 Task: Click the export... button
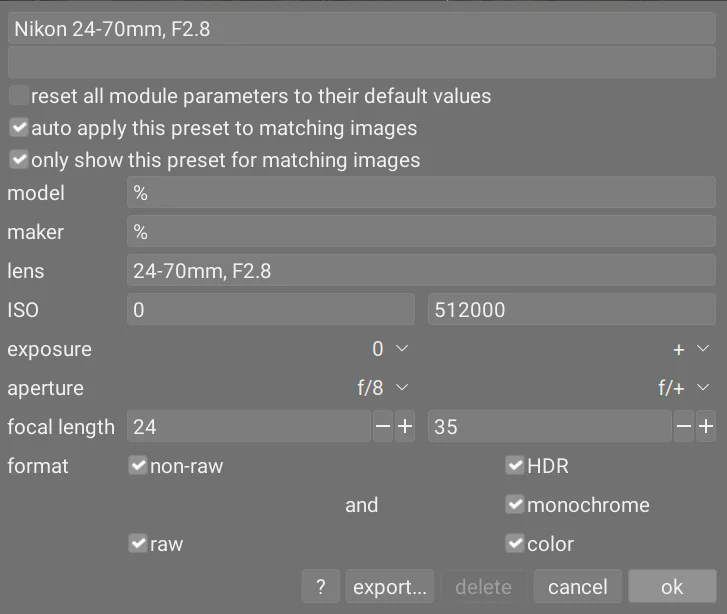coord(389,587)
